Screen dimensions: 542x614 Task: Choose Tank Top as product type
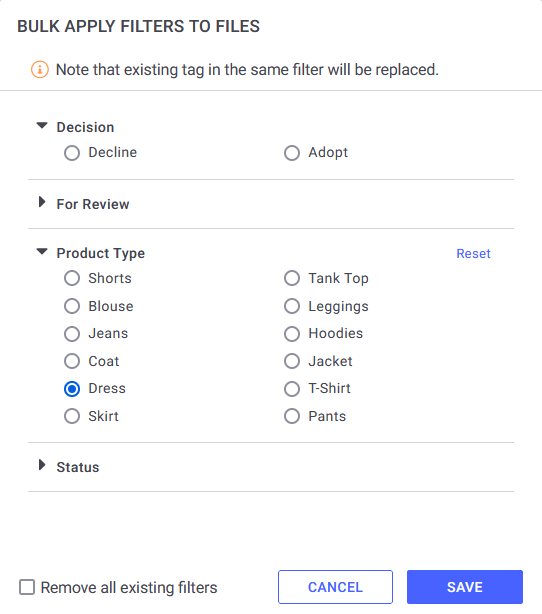(x=292, y=278)
